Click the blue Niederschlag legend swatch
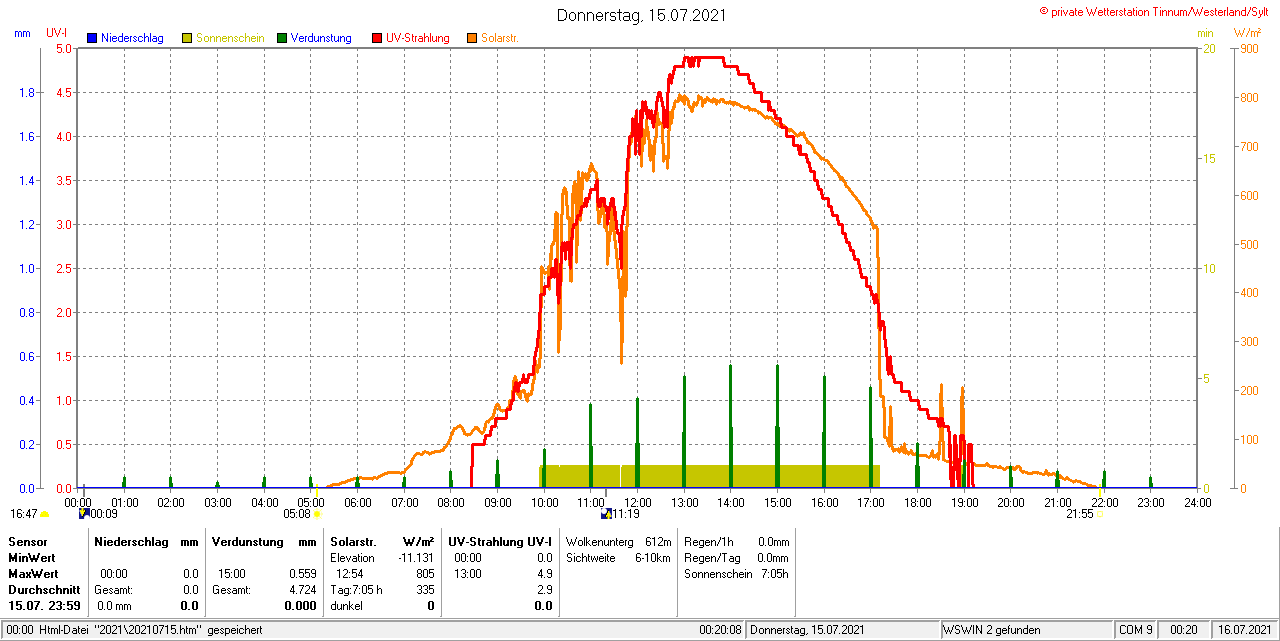The height and width of the screenshot is (641, 1280). tap(92, 38)
